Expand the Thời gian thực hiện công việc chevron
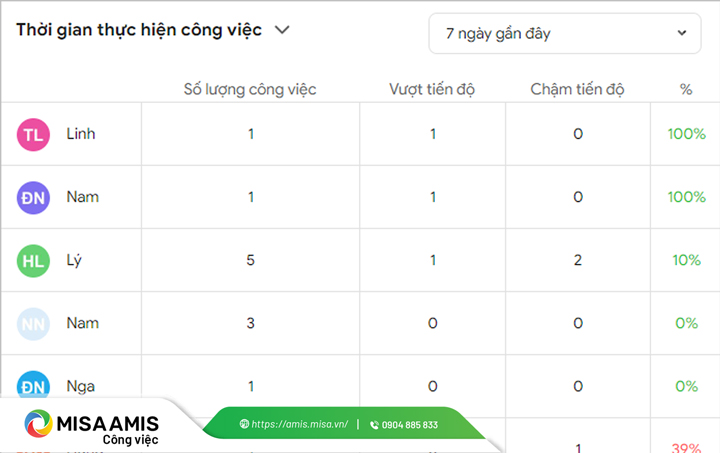The height and width of the screenshot is (453, 720). 283,30
